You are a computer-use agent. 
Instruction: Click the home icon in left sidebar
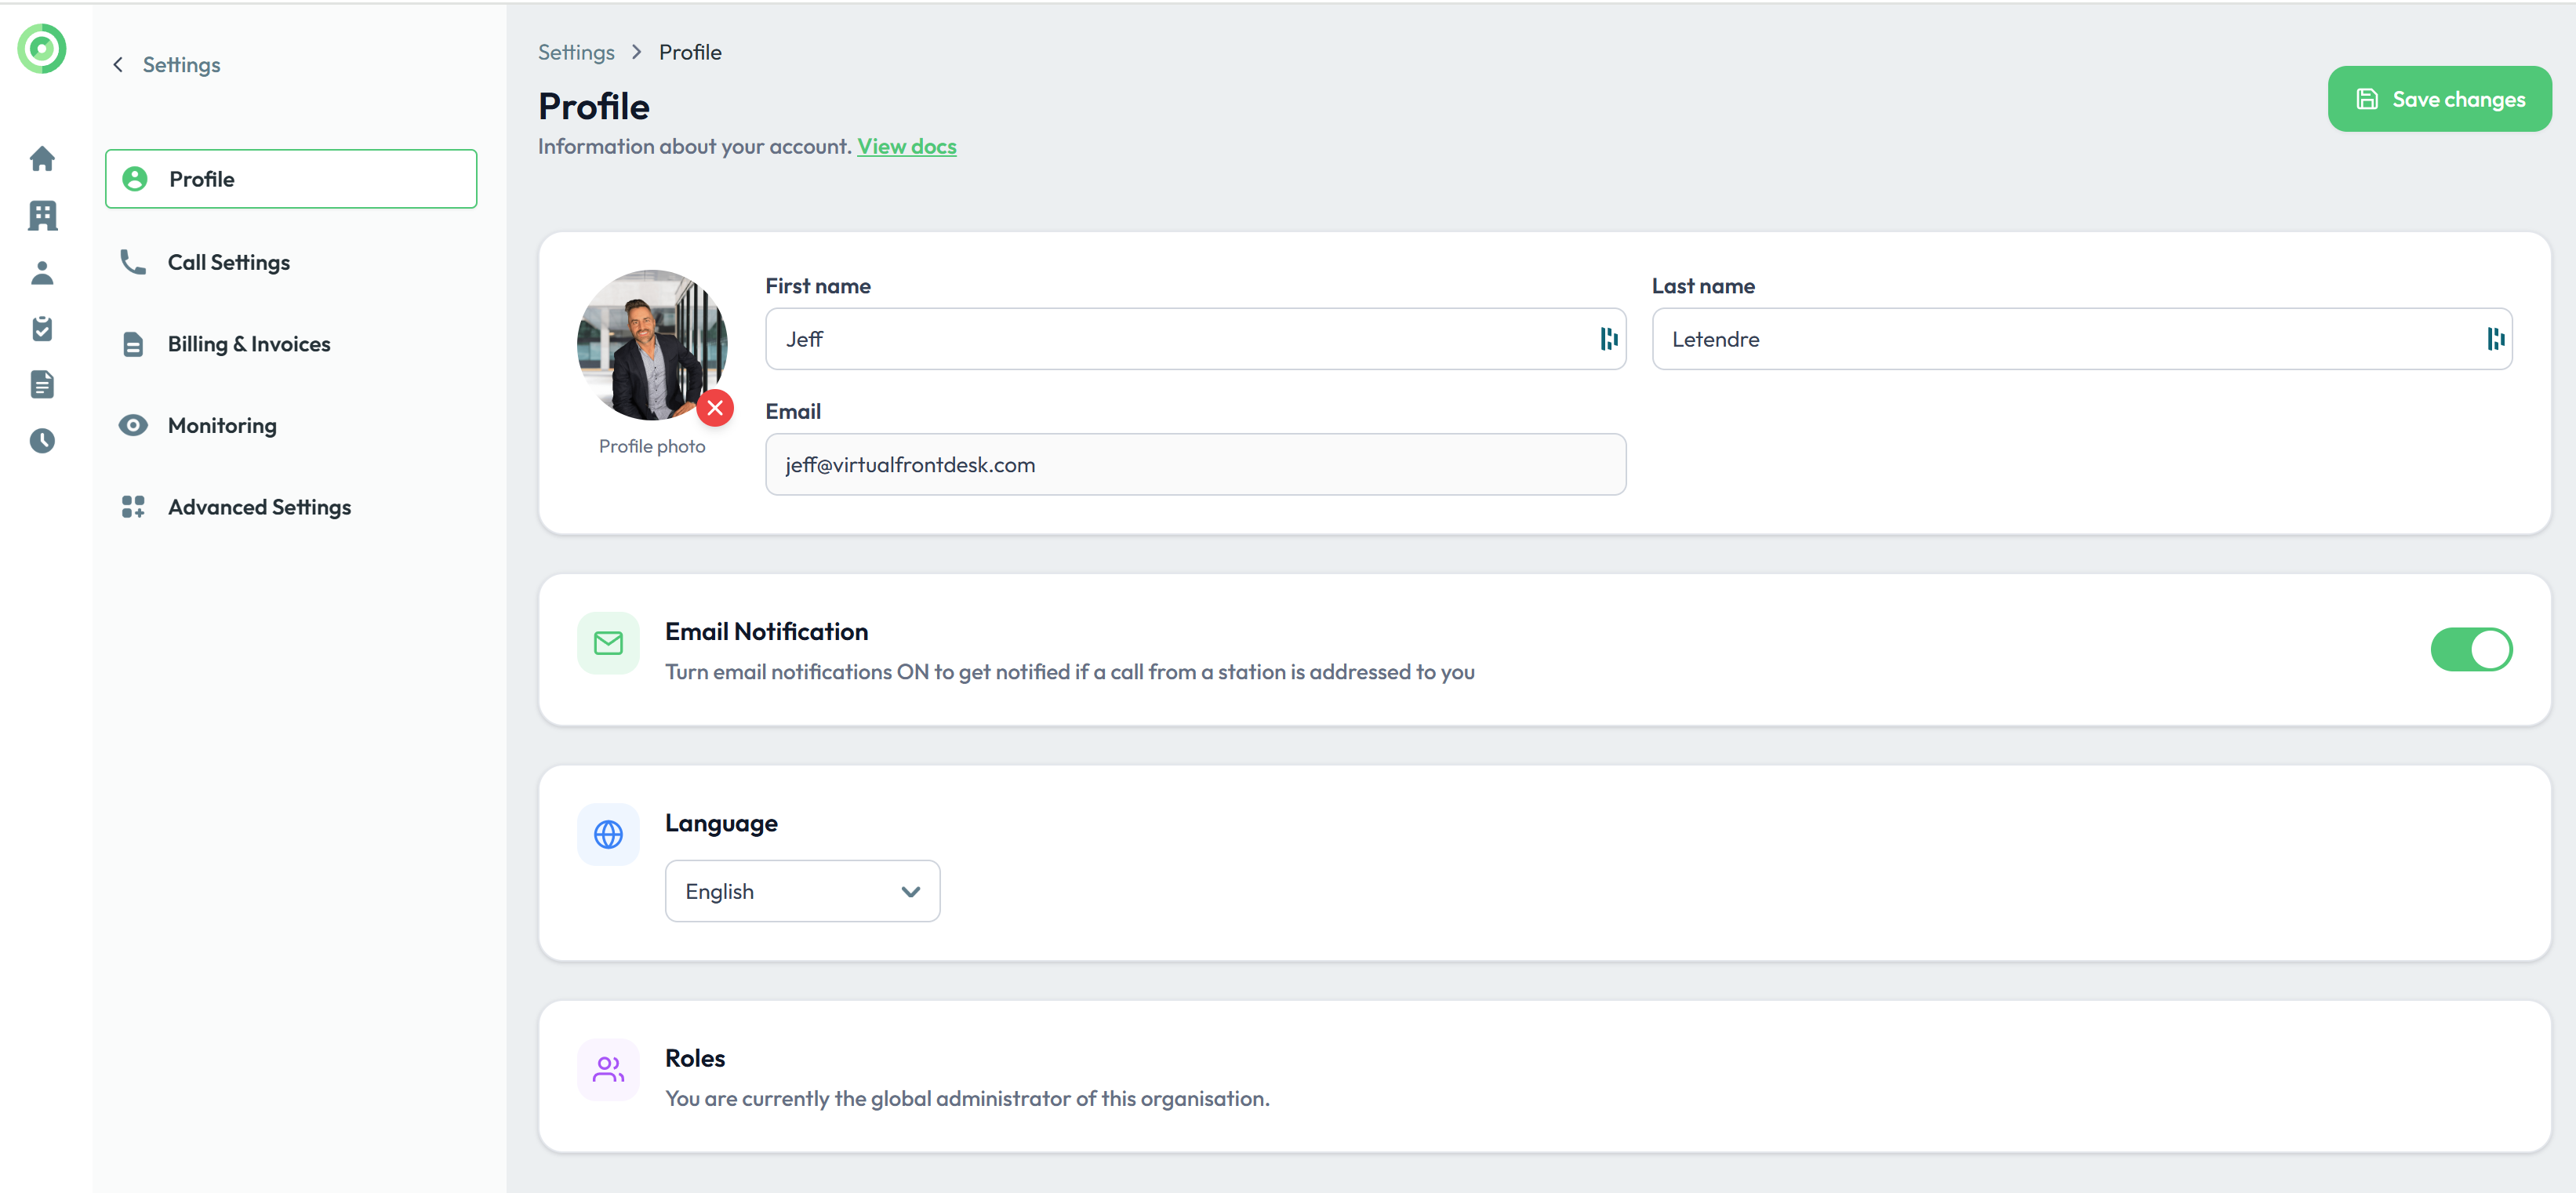pyautogui.click(x=42, y=159)
